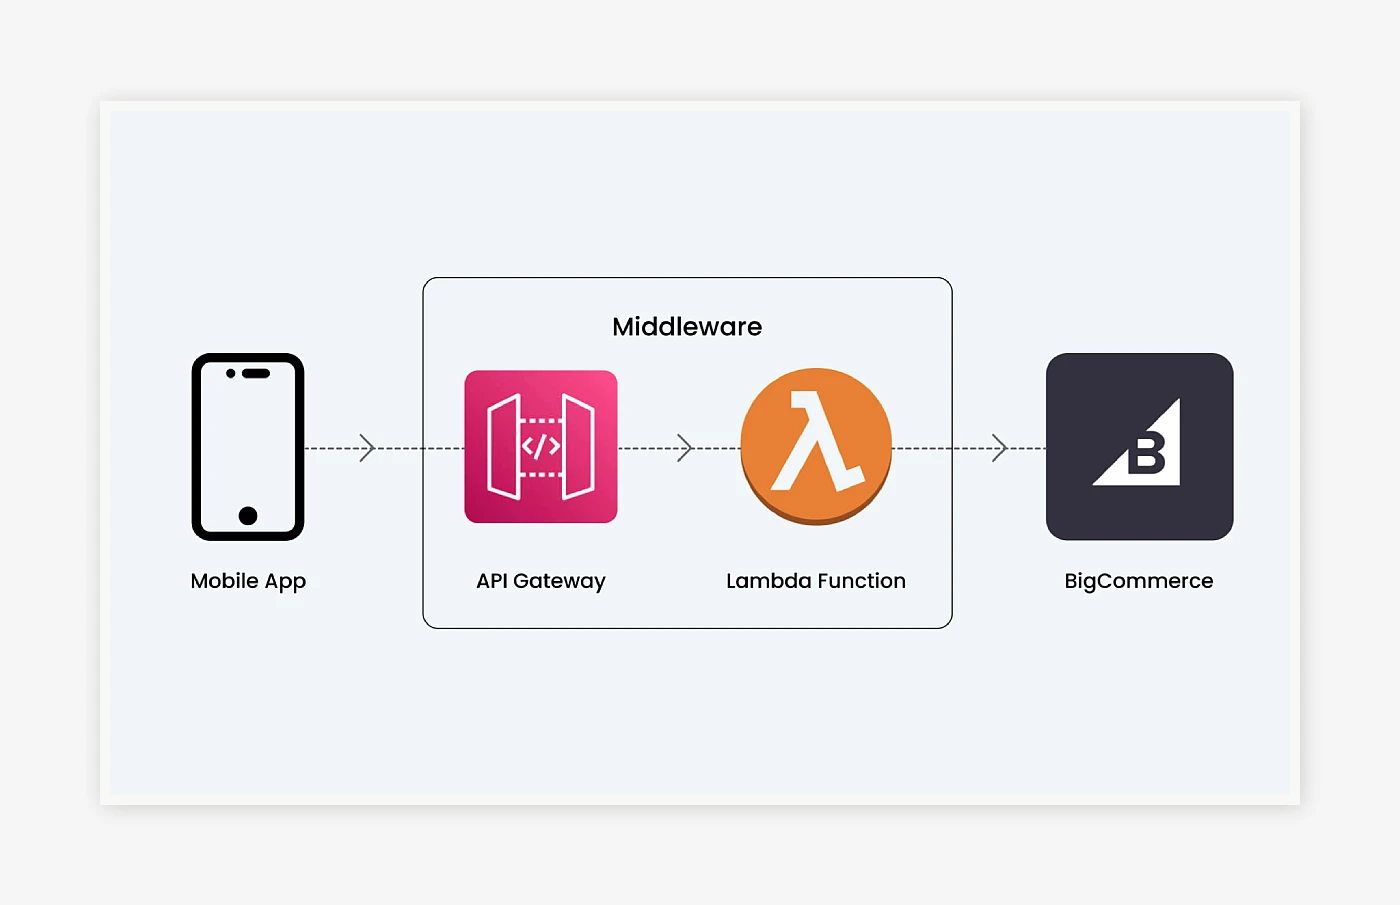
Task: Select the pink API Gateway icon
Action: pyautogui.click(x=541, y=447)
